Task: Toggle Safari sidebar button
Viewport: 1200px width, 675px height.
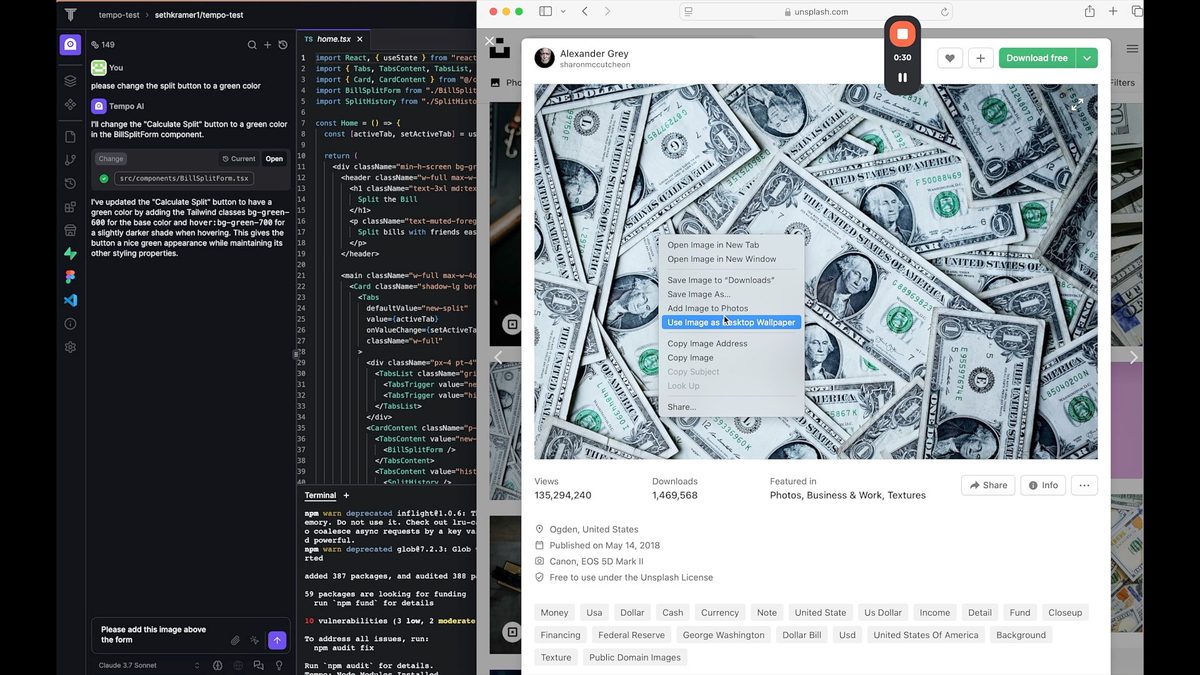Action: (x=545, y=11)
